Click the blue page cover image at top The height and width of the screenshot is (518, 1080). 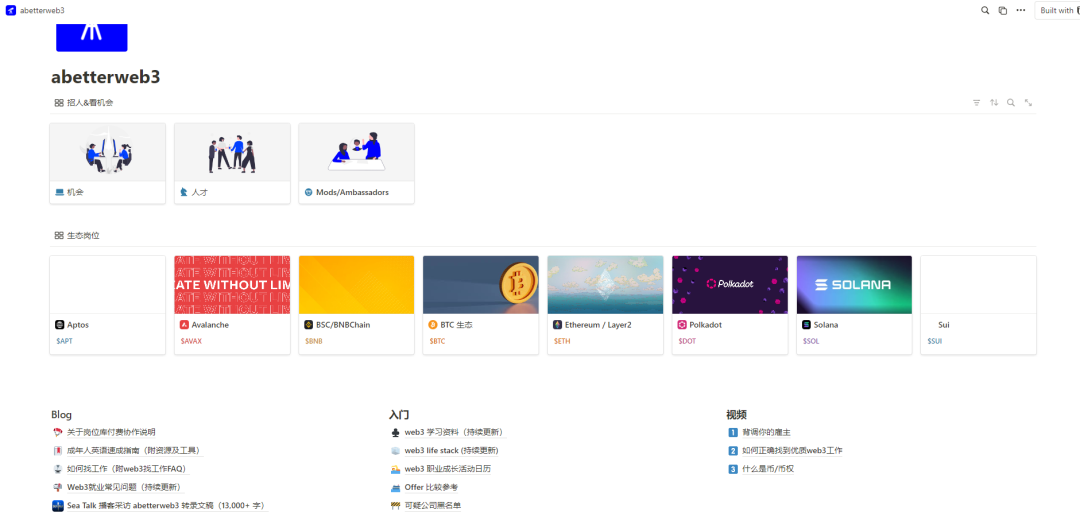click(x=92, y=37)
